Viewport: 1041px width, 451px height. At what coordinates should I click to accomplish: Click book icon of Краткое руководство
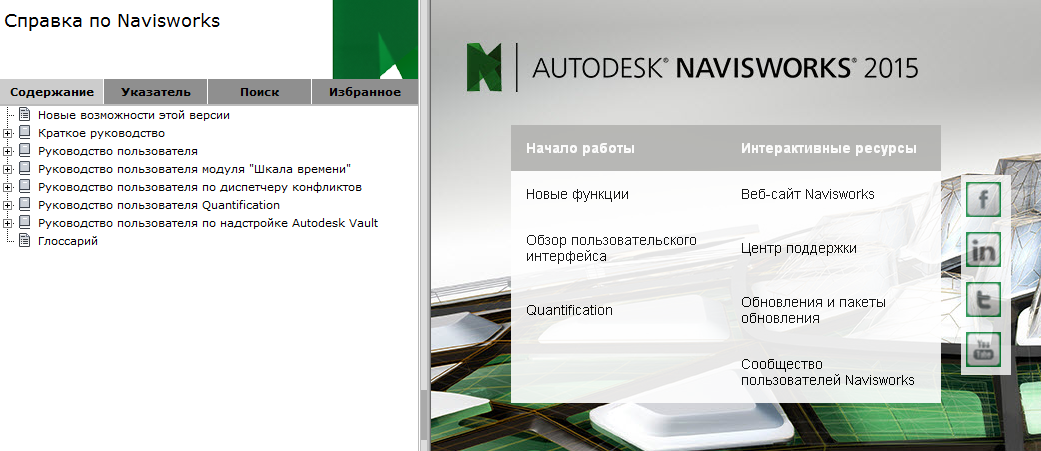tap(25, 132)
